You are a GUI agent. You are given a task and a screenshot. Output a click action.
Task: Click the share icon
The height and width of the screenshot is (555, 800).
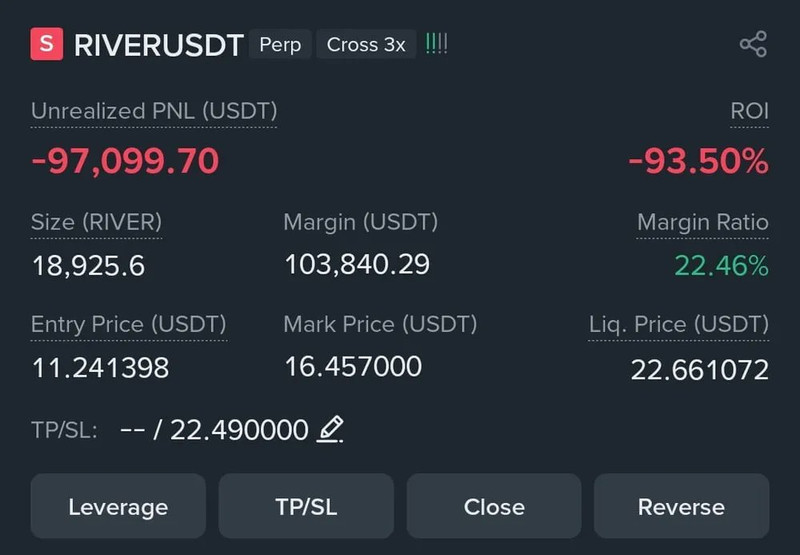(752, 44)
